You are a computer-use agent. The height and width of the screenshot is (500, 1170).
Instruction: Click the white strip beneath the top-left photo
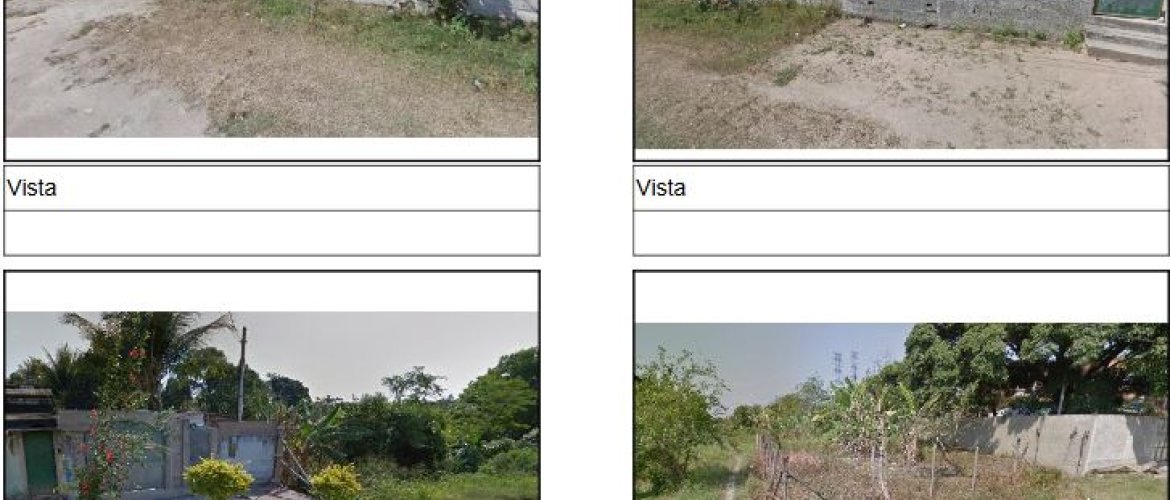coord(272,148)
